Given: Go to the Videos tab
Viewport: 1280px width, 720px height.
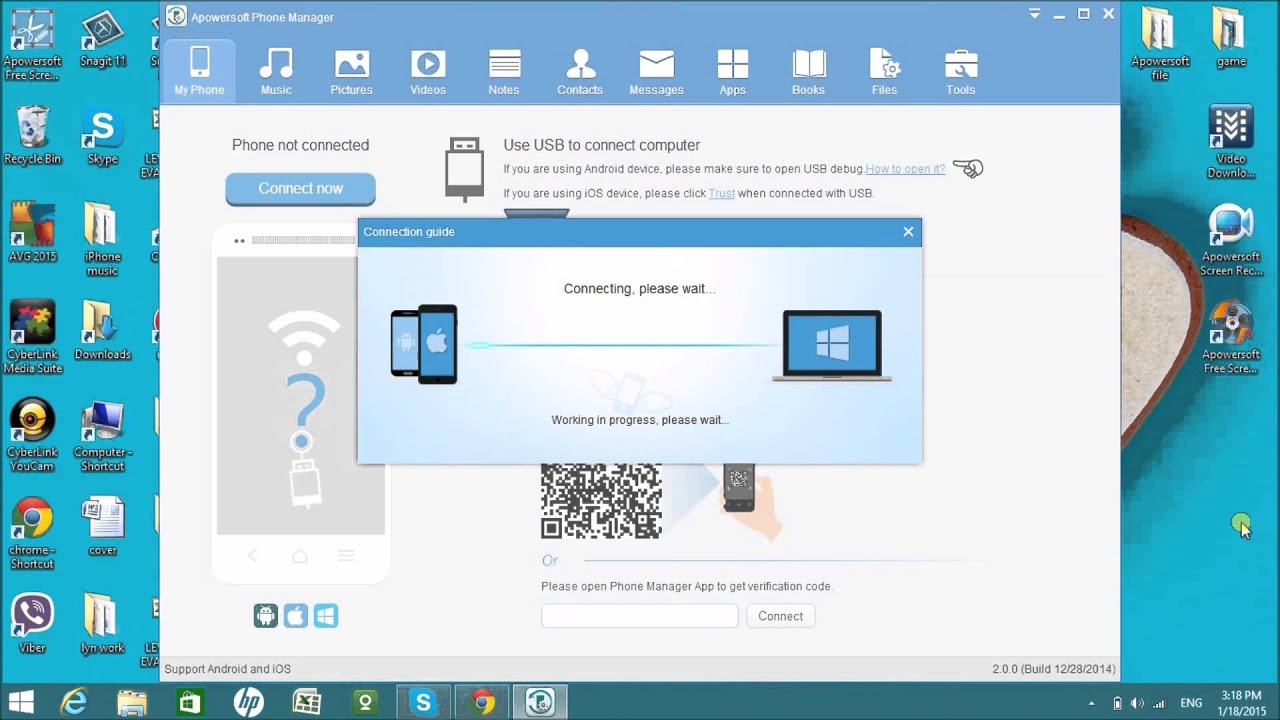Looking at the screenshot, I should tap(428, 70).
